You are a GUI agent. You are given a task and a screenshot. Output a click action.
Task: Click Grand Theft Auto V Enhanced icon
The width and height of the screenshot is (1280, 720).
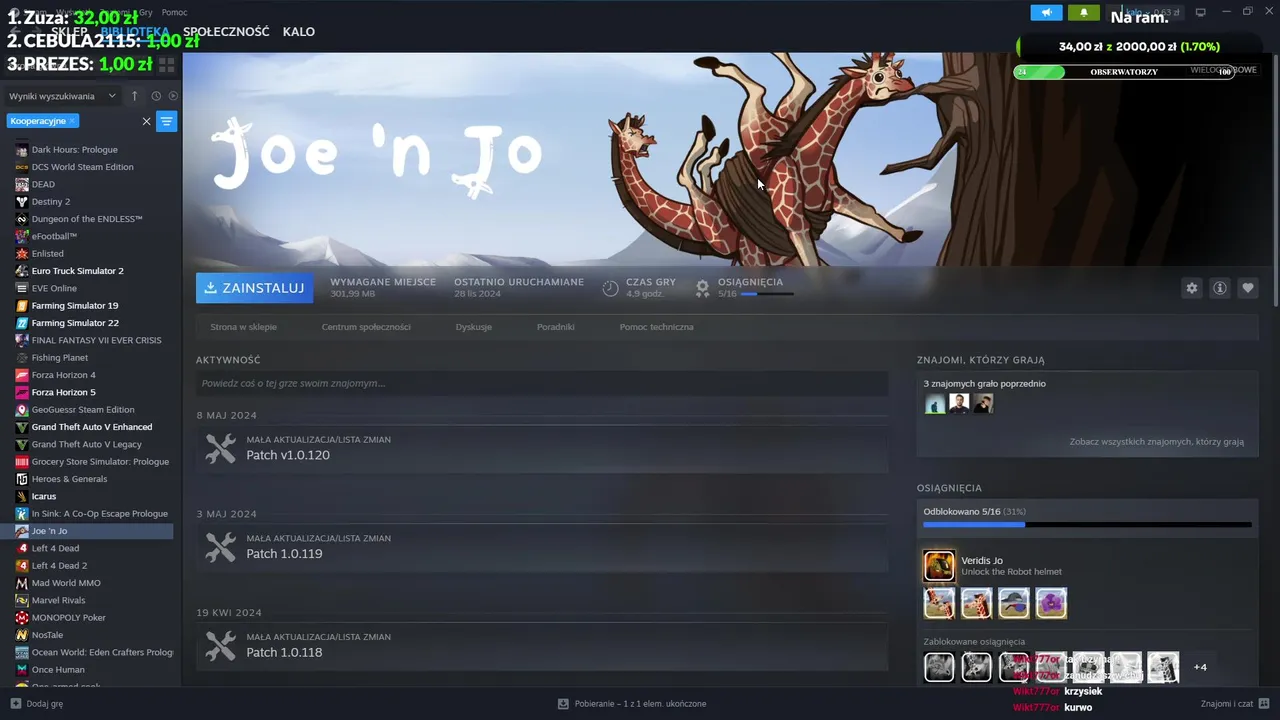pyautogui.click(x=22, y=427)
